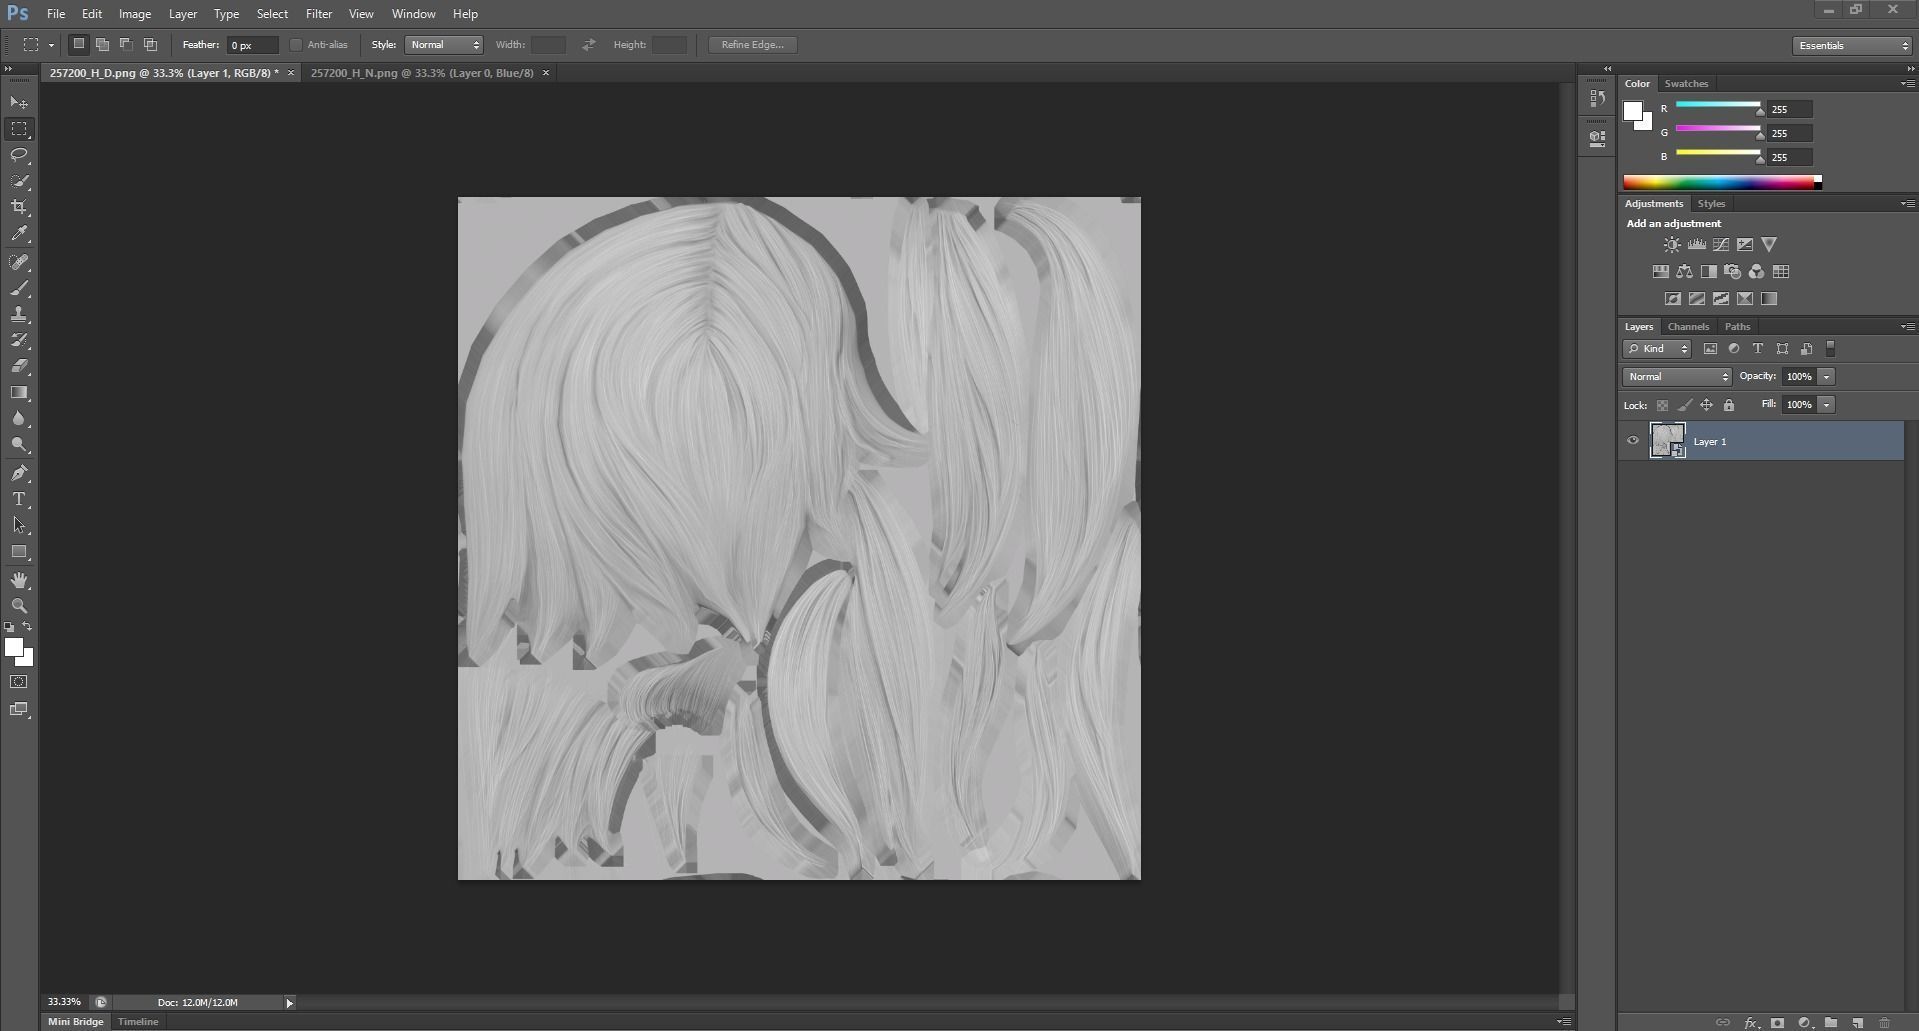Image resolution: width=1919 pixels, height=1031 pixels.
Task: Open the Window menu
Action: (413, 14)
